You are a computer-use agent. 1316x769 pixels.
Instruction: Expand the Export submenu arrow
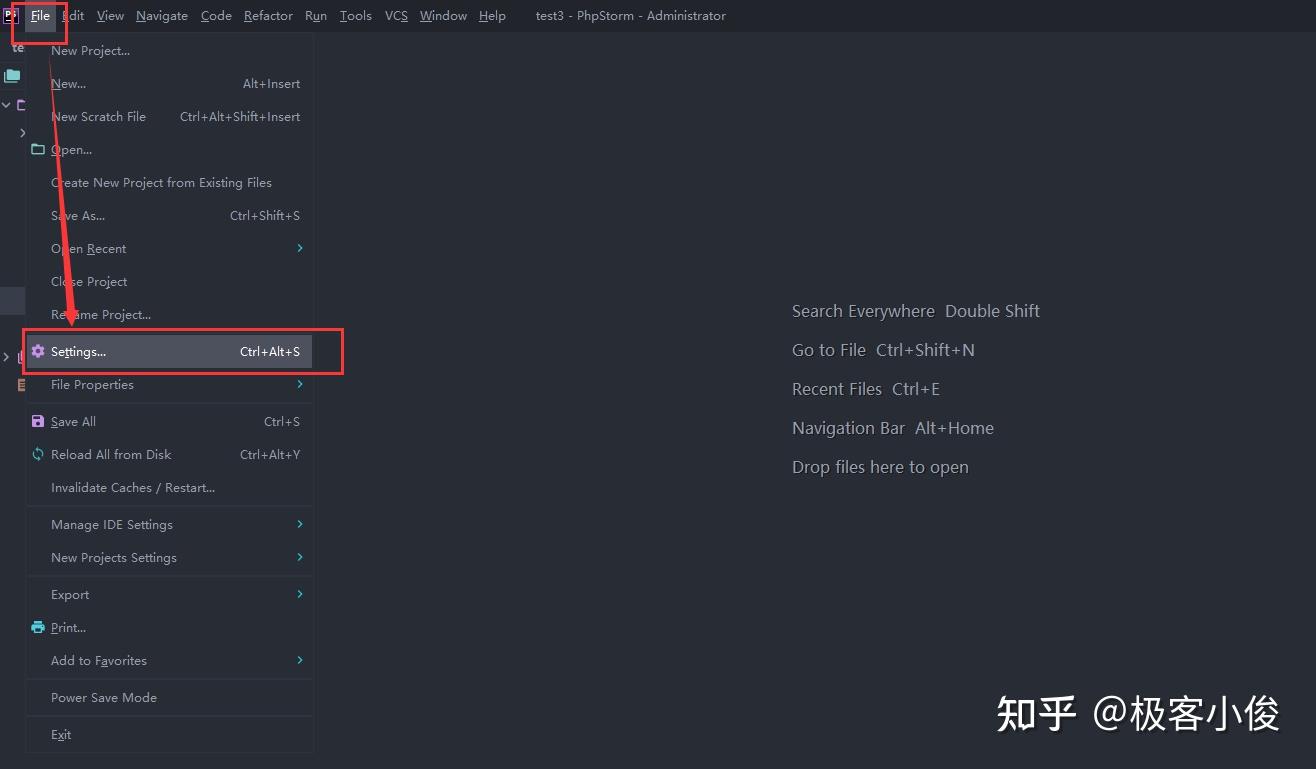(x=300, y=594)
